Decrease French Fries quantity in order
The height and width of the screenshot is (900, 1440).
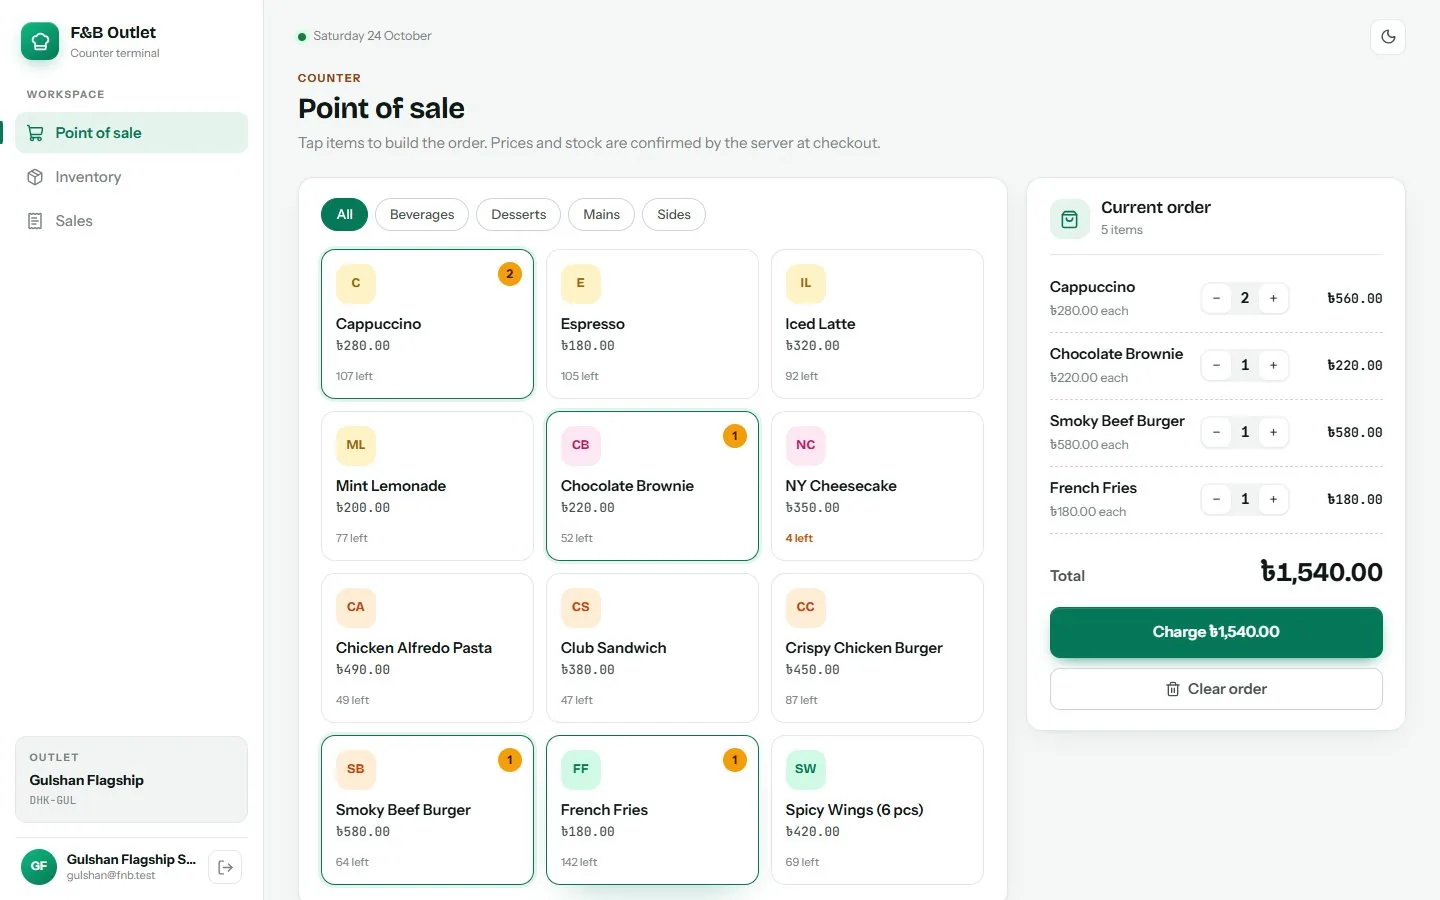point(1216,499)
